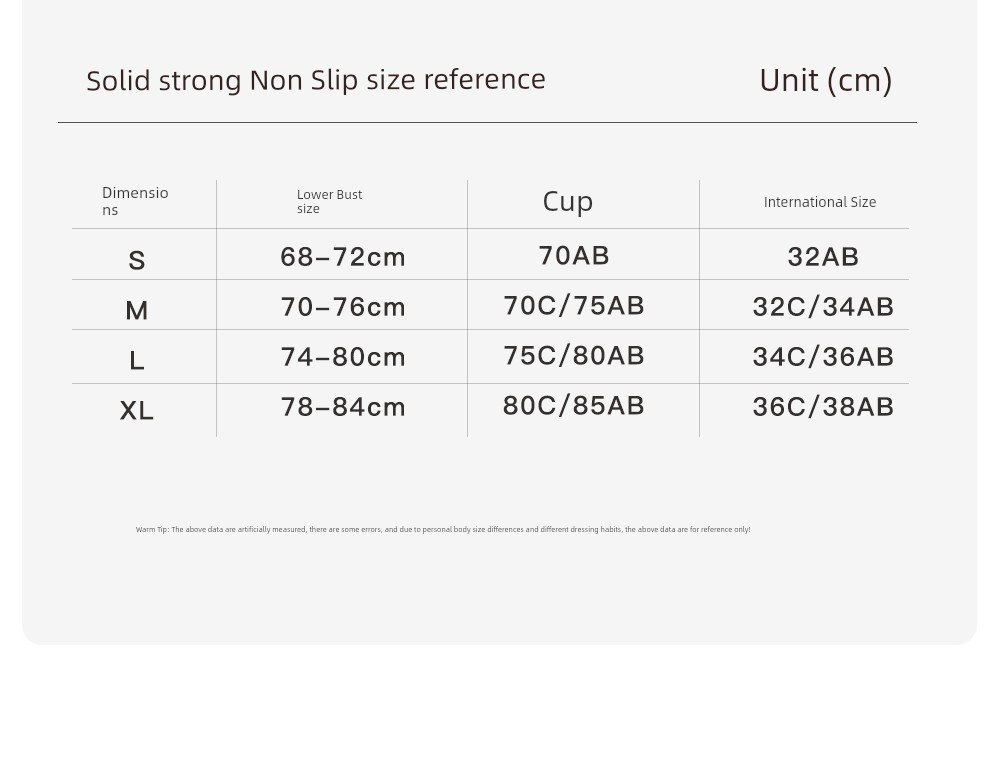Click the 'Warm Tip' disclaimer text
This screenshot has height=780, width=1000.
pos(443,529)
